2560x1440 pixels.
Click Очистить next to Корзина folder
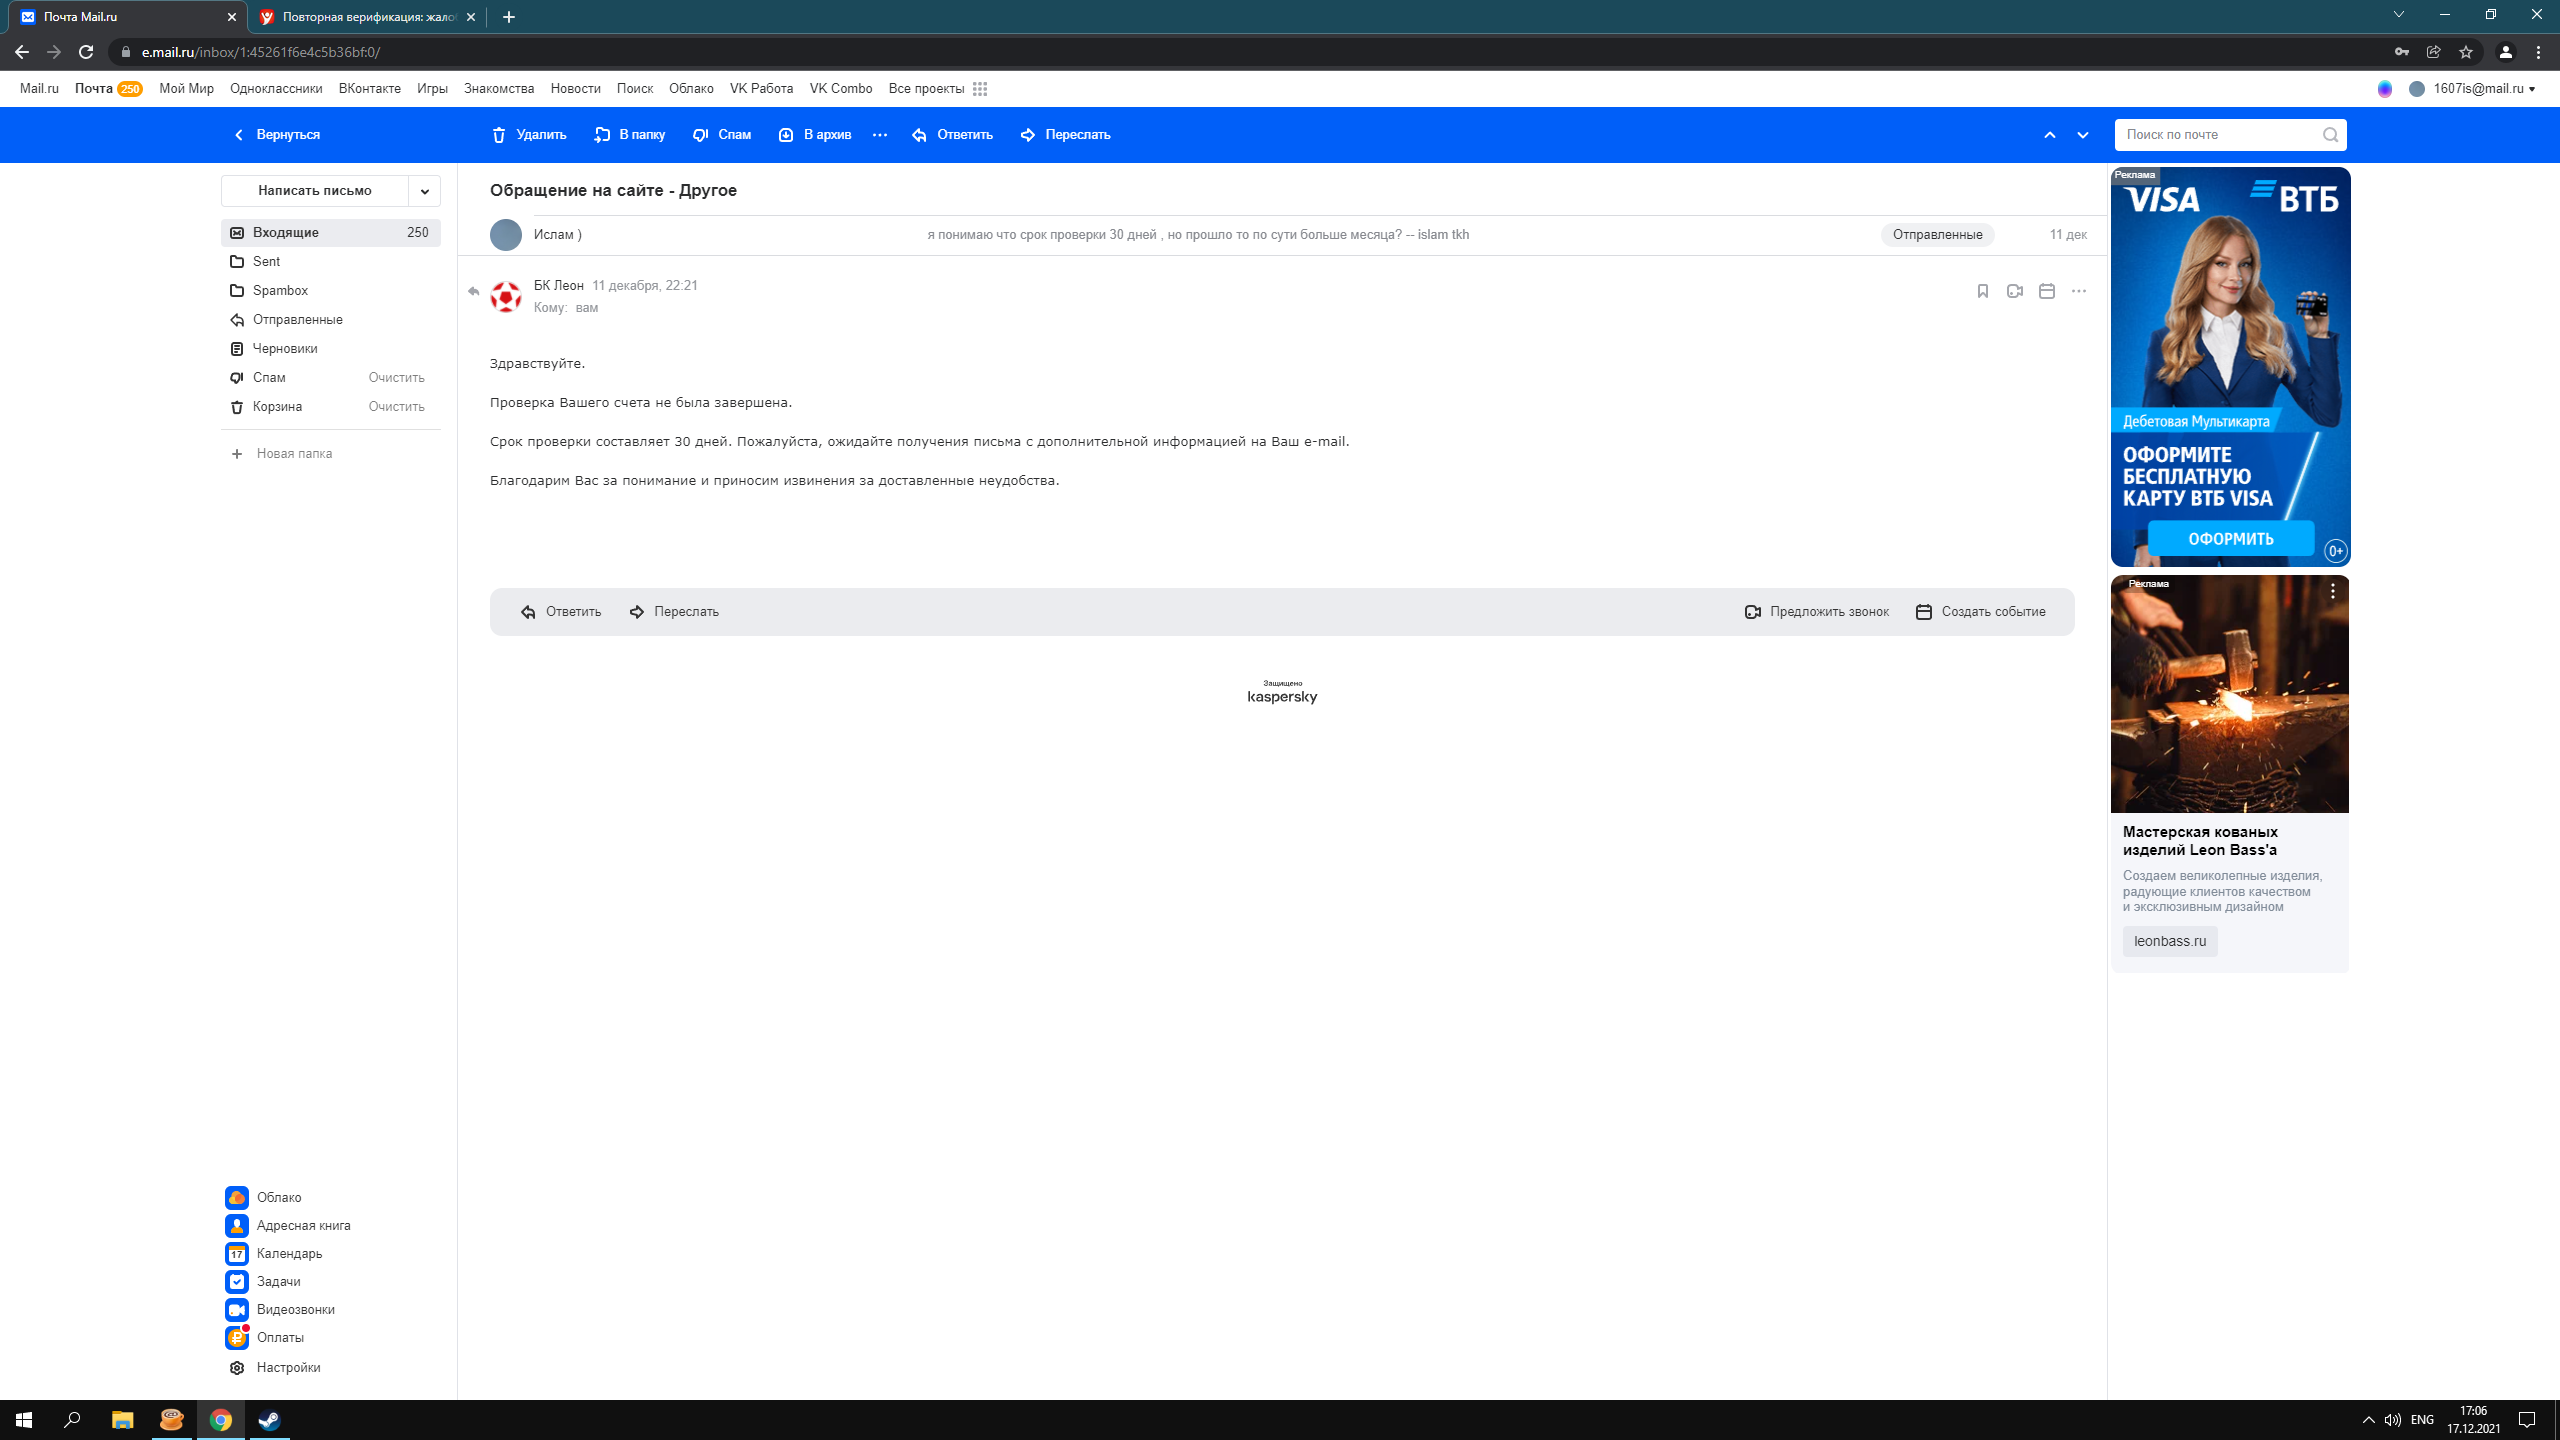tap(396, 407)
